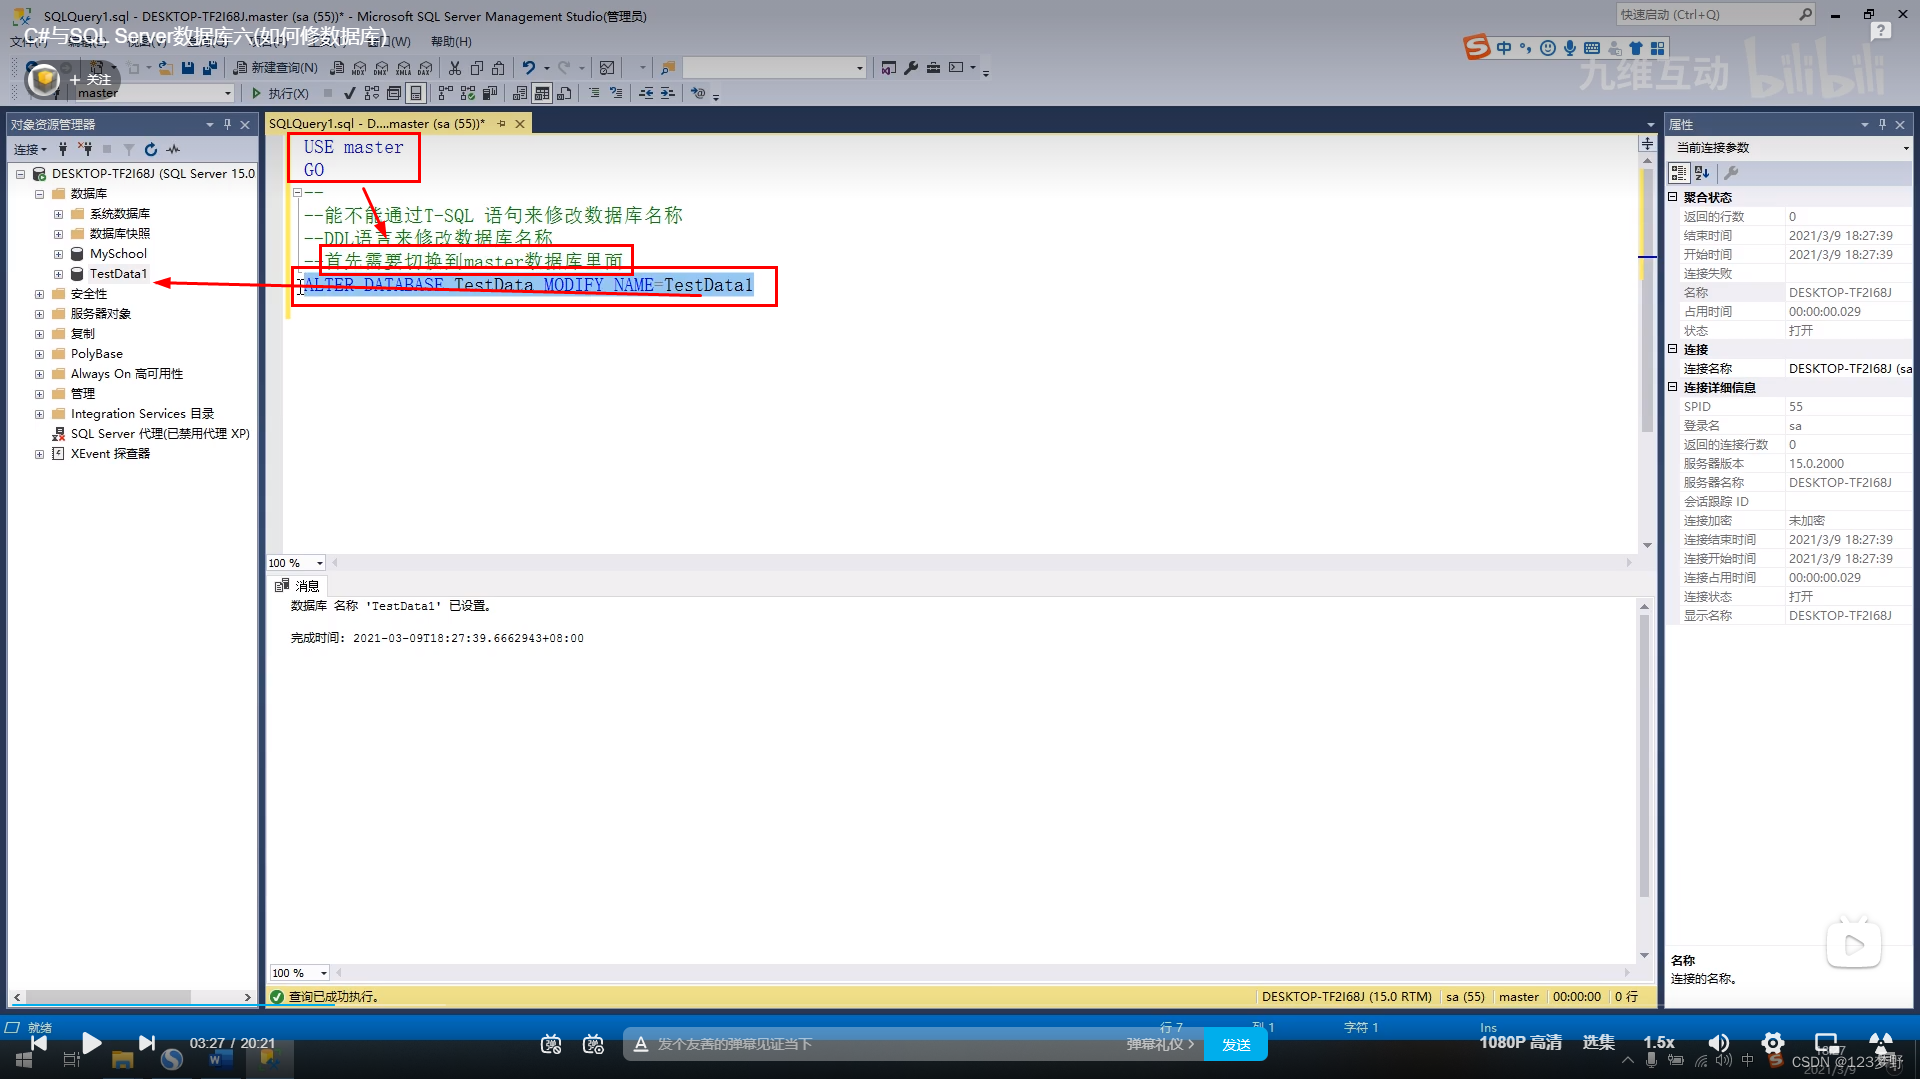Select Integration Services 目录 node

(142, 414)
